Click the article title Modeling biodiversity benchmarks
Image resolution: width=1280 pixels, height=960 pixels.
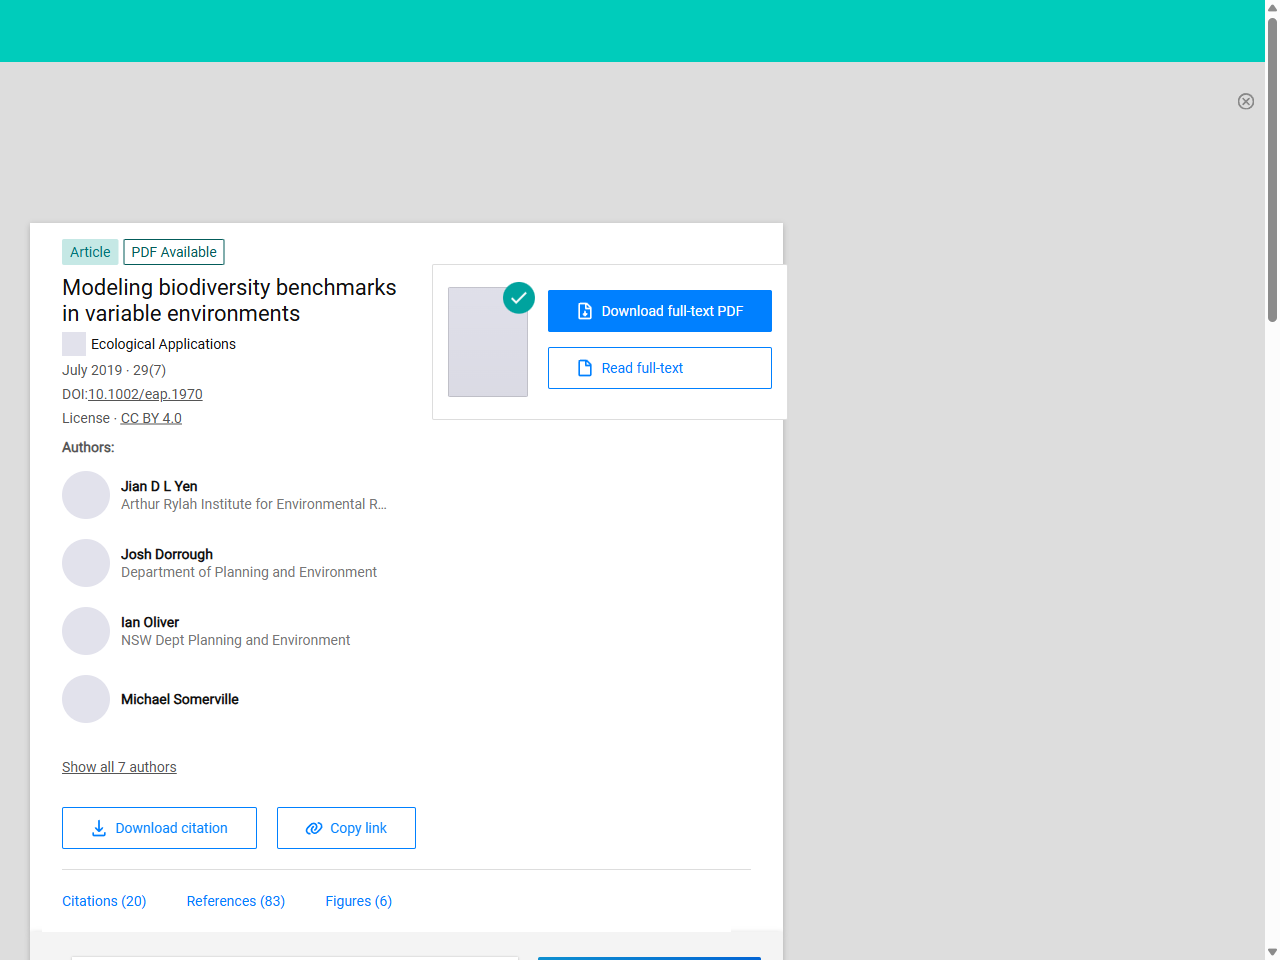[x=229, y=300]
